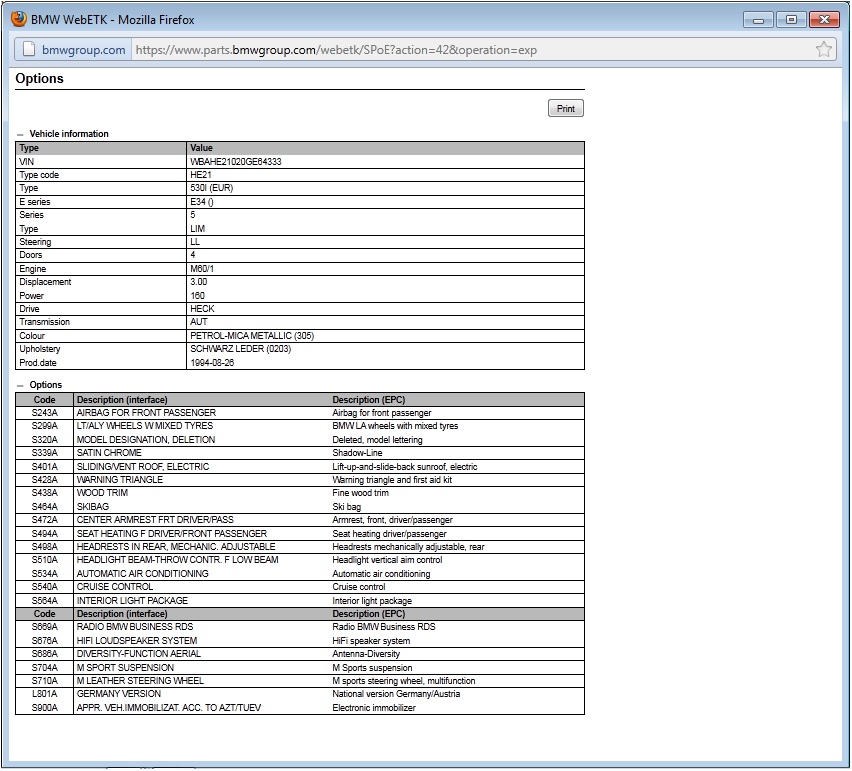Select the upholstery SCHWARZ LEDER (0203)
The width and height of the screenshot is (852, 771).
[x=241, y=349]
